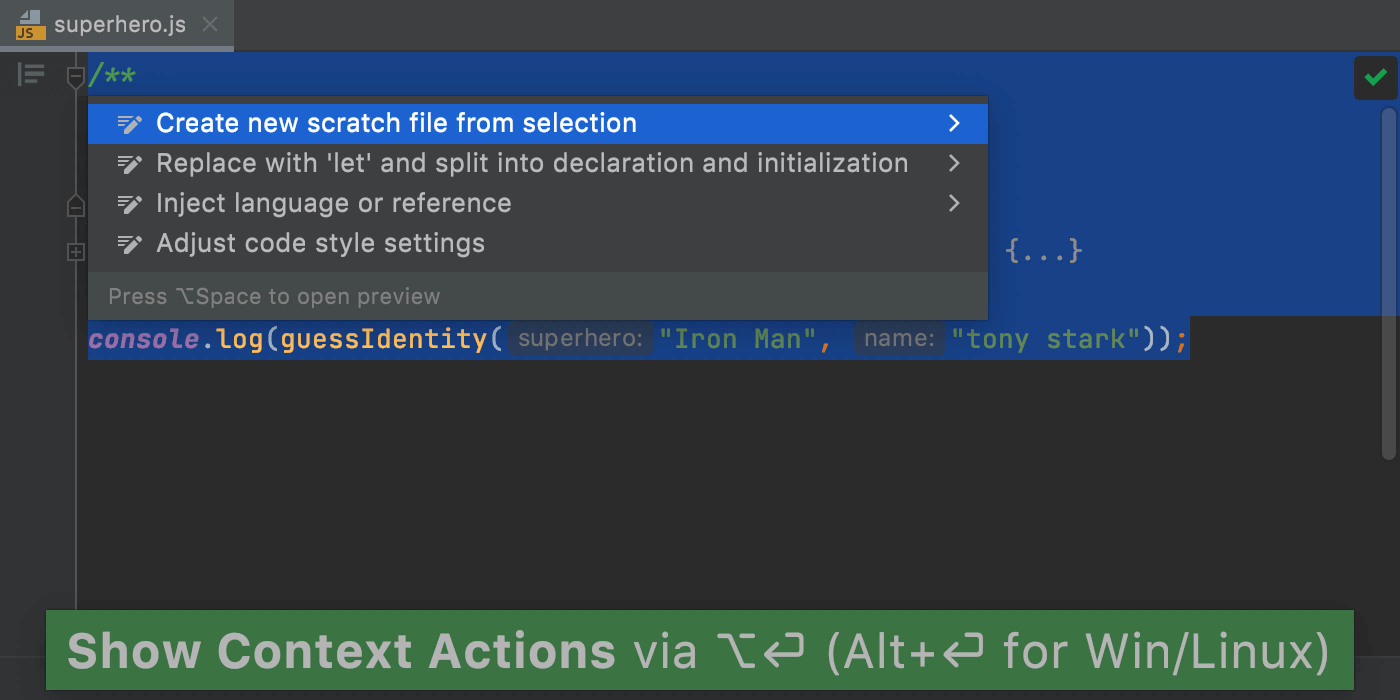Expand submenu arrow for Create new scratch file
The width and height of the screenshot is (1400, 700).
[x=954, y=123]
